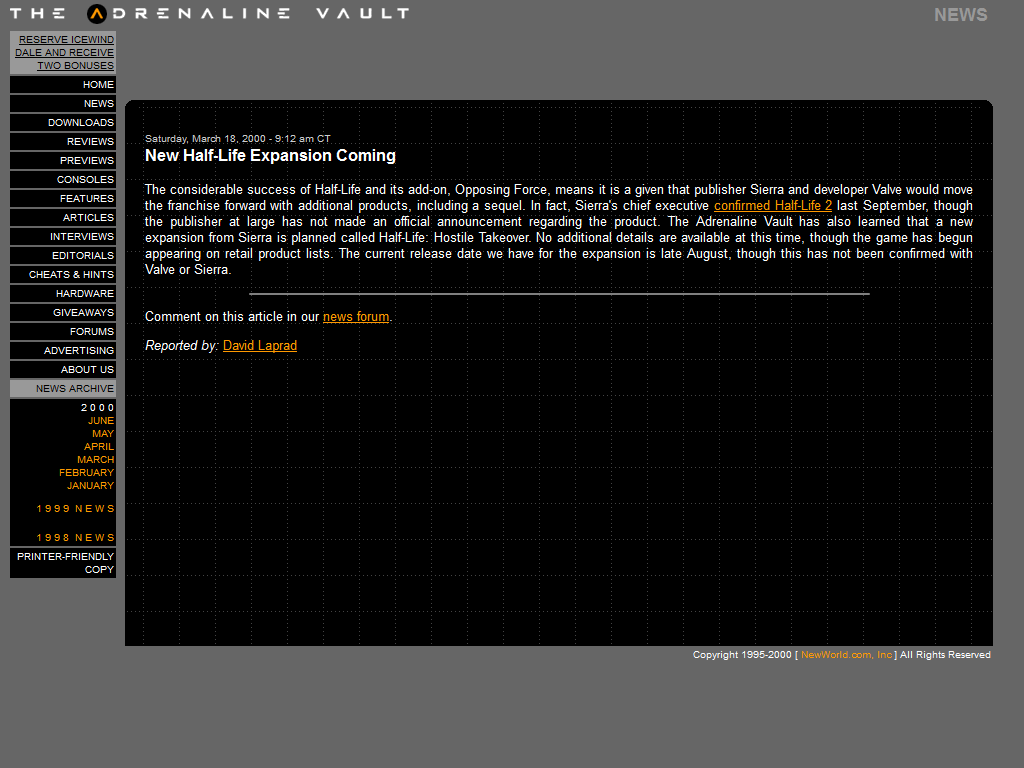Open the MARCH 2000 news archive
Screen dimensions: 1024x768
(95, 460)
